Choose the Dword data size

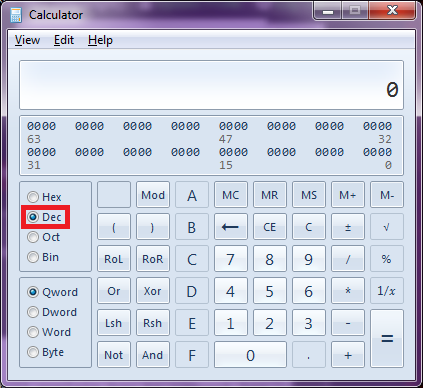52,312
